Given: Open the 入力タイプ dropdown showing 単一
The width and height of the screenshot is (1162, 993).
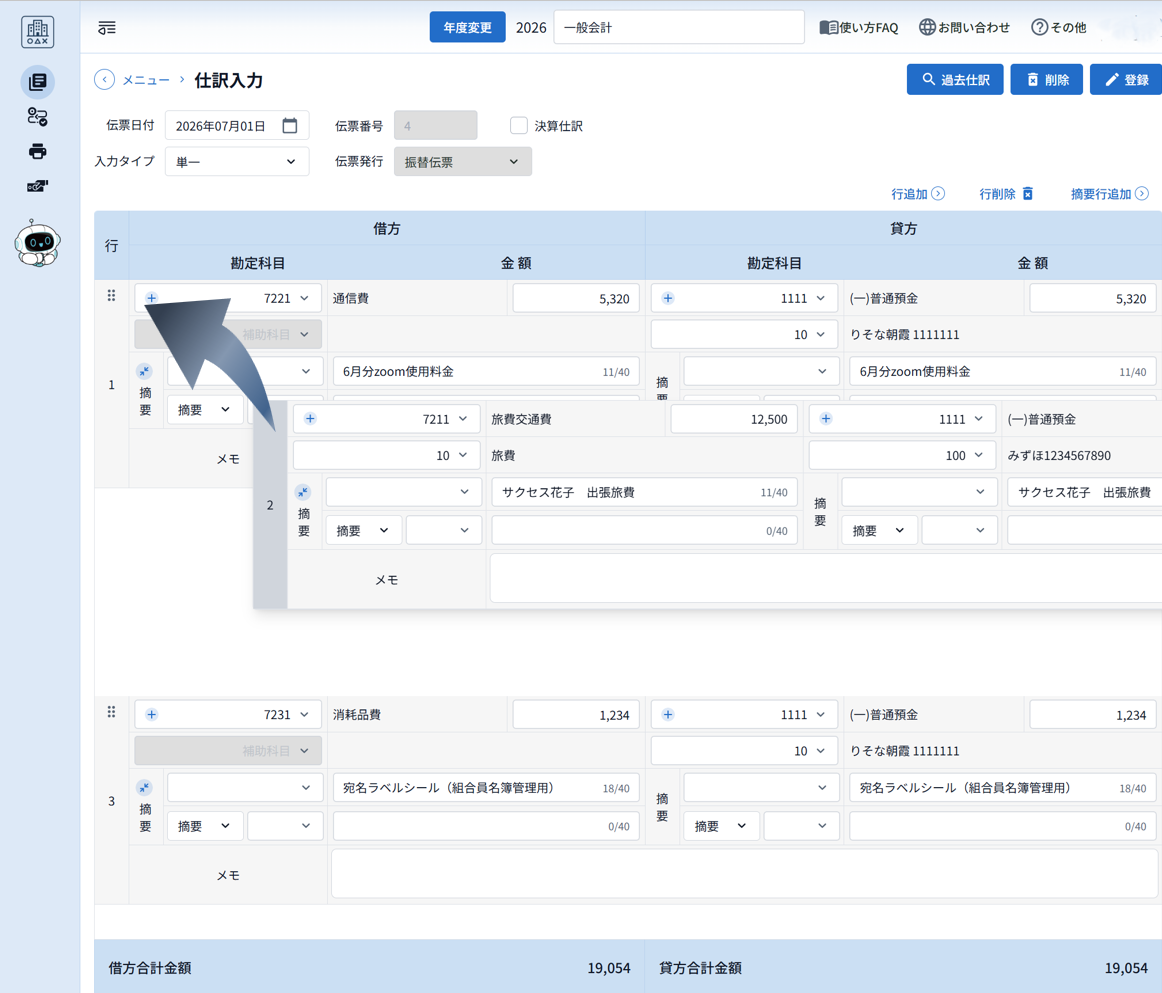Looking at the screenshot, I should (237, 161).
